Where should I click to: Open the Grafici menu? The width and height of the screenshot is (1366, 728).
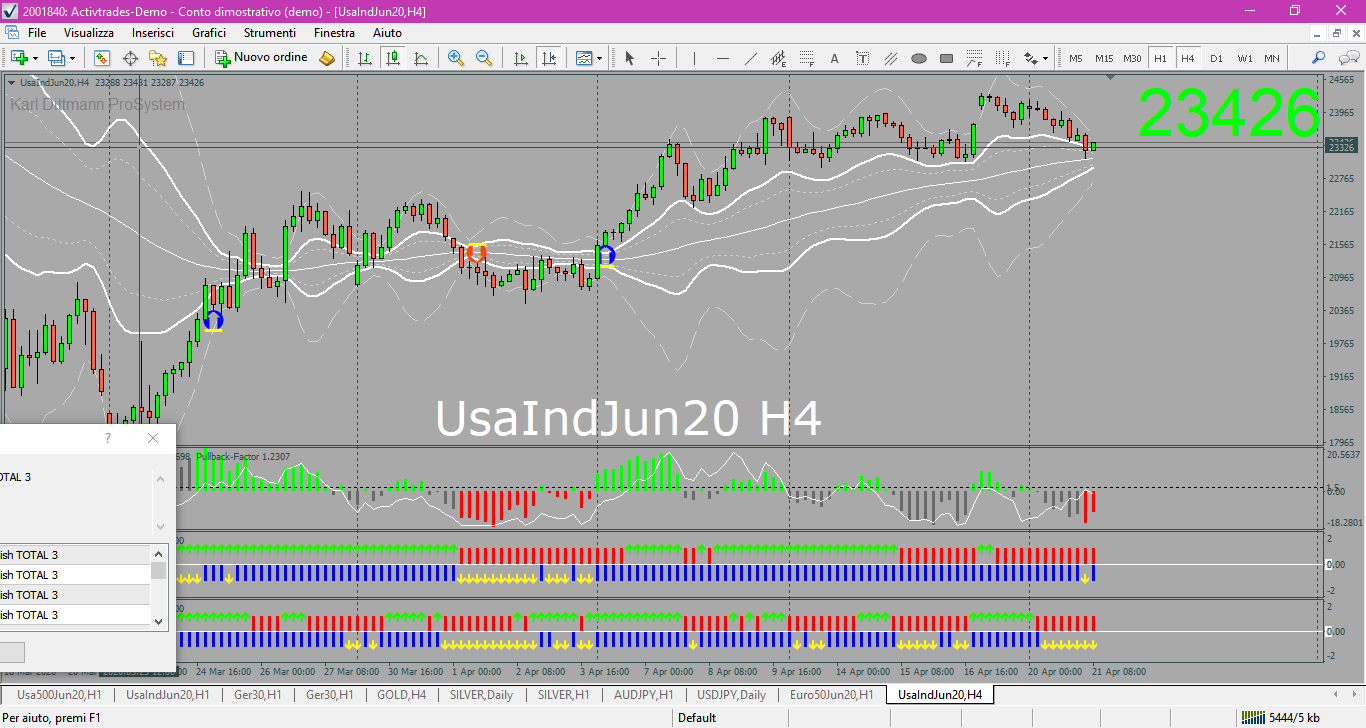click(209, 33)
